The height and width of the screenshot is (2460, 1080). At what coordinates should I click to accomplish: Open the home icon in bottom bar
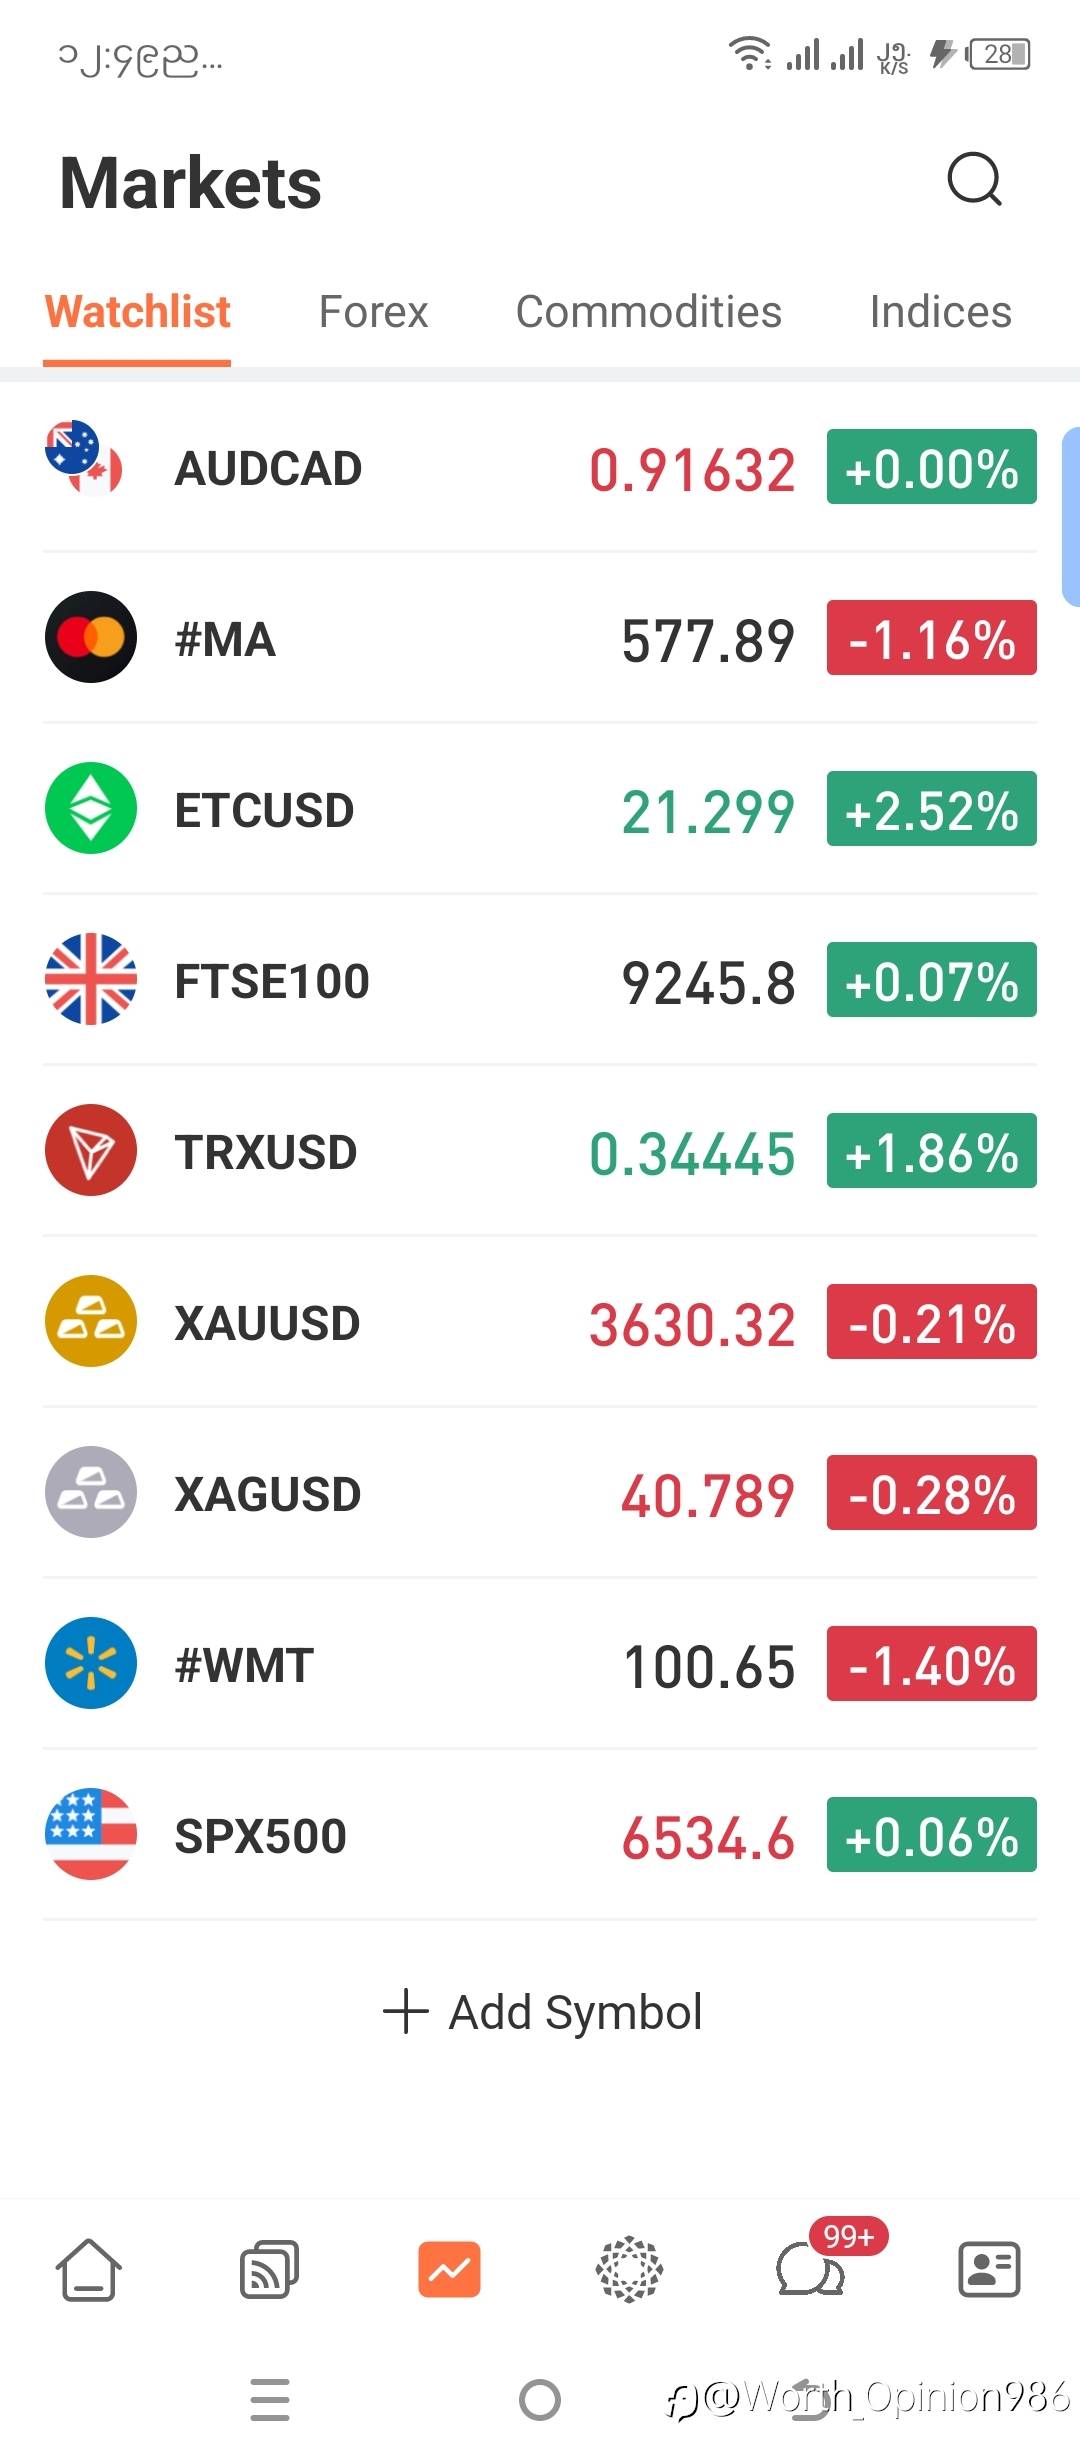[89, 2270]
